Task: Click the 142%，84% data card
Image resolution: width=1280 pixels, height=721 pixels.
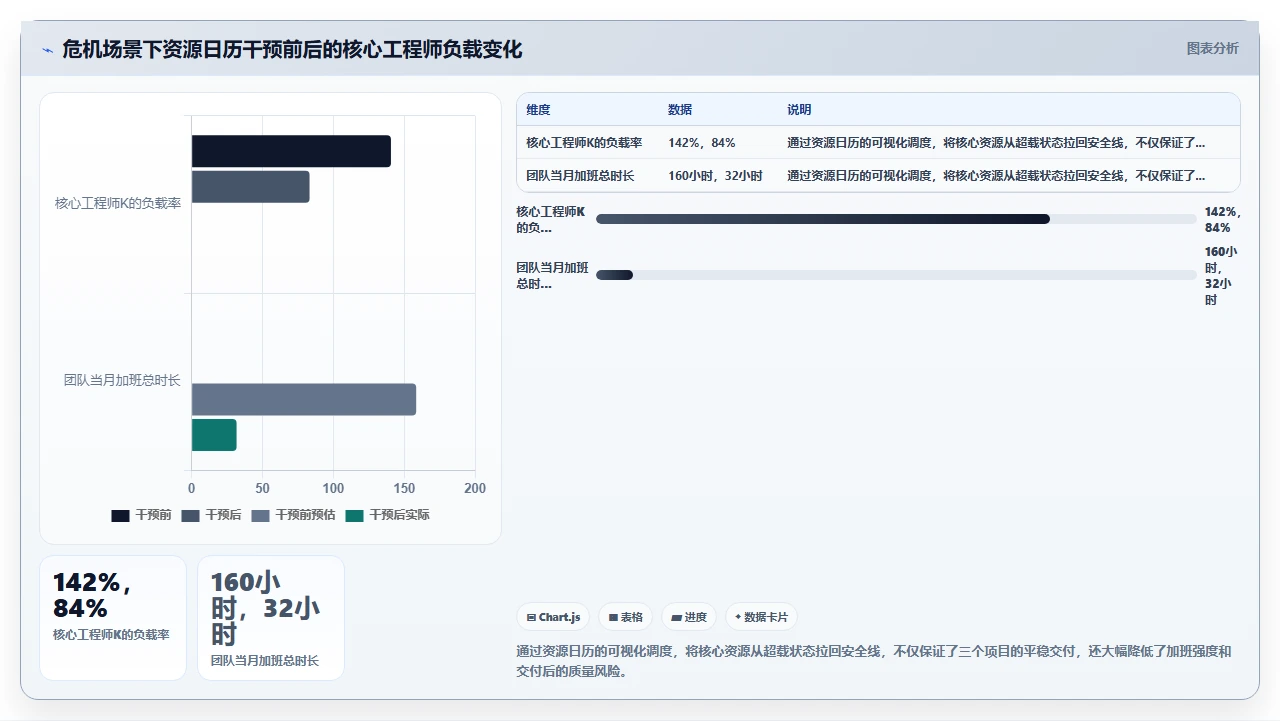Action: coord(113,618)
